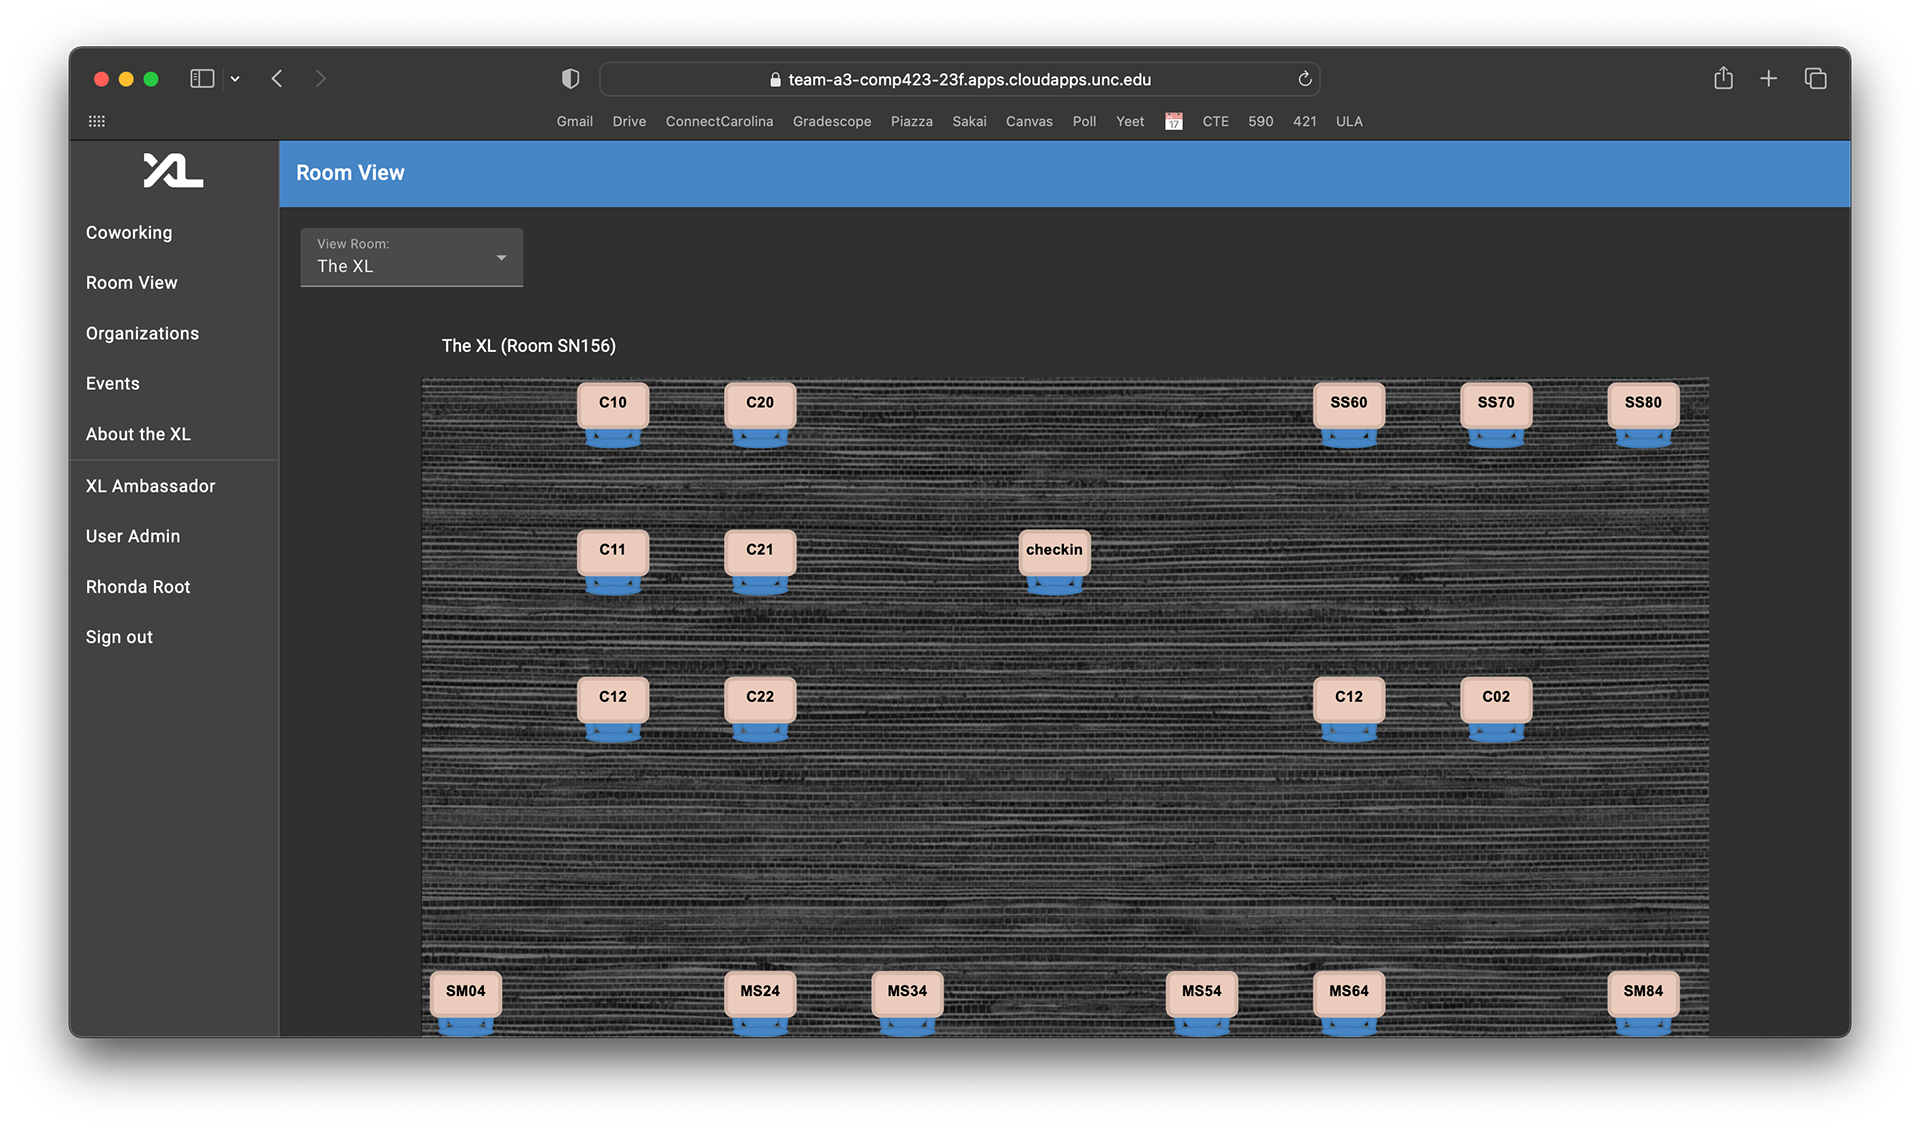This screenshot has height=1129, width=1920.
Task: Select the C02 seat icon
Action: 1495,698
